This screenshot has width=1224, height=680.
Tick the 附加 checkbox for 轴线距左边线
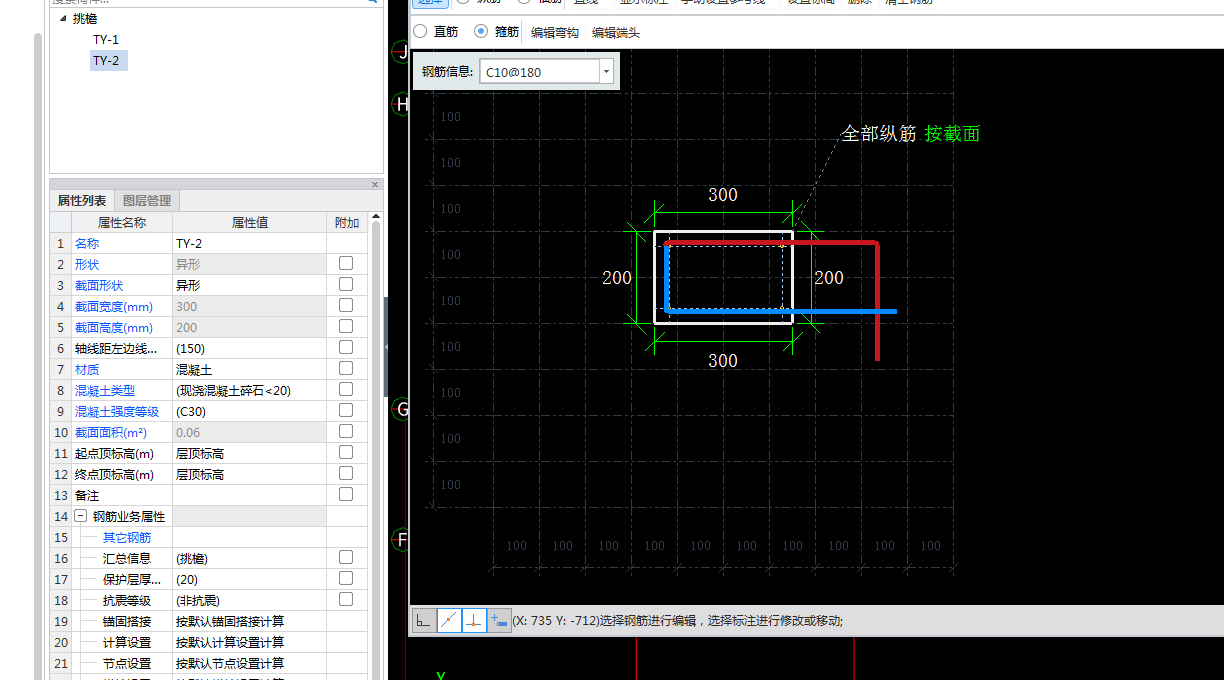click(x=346, y=347)
